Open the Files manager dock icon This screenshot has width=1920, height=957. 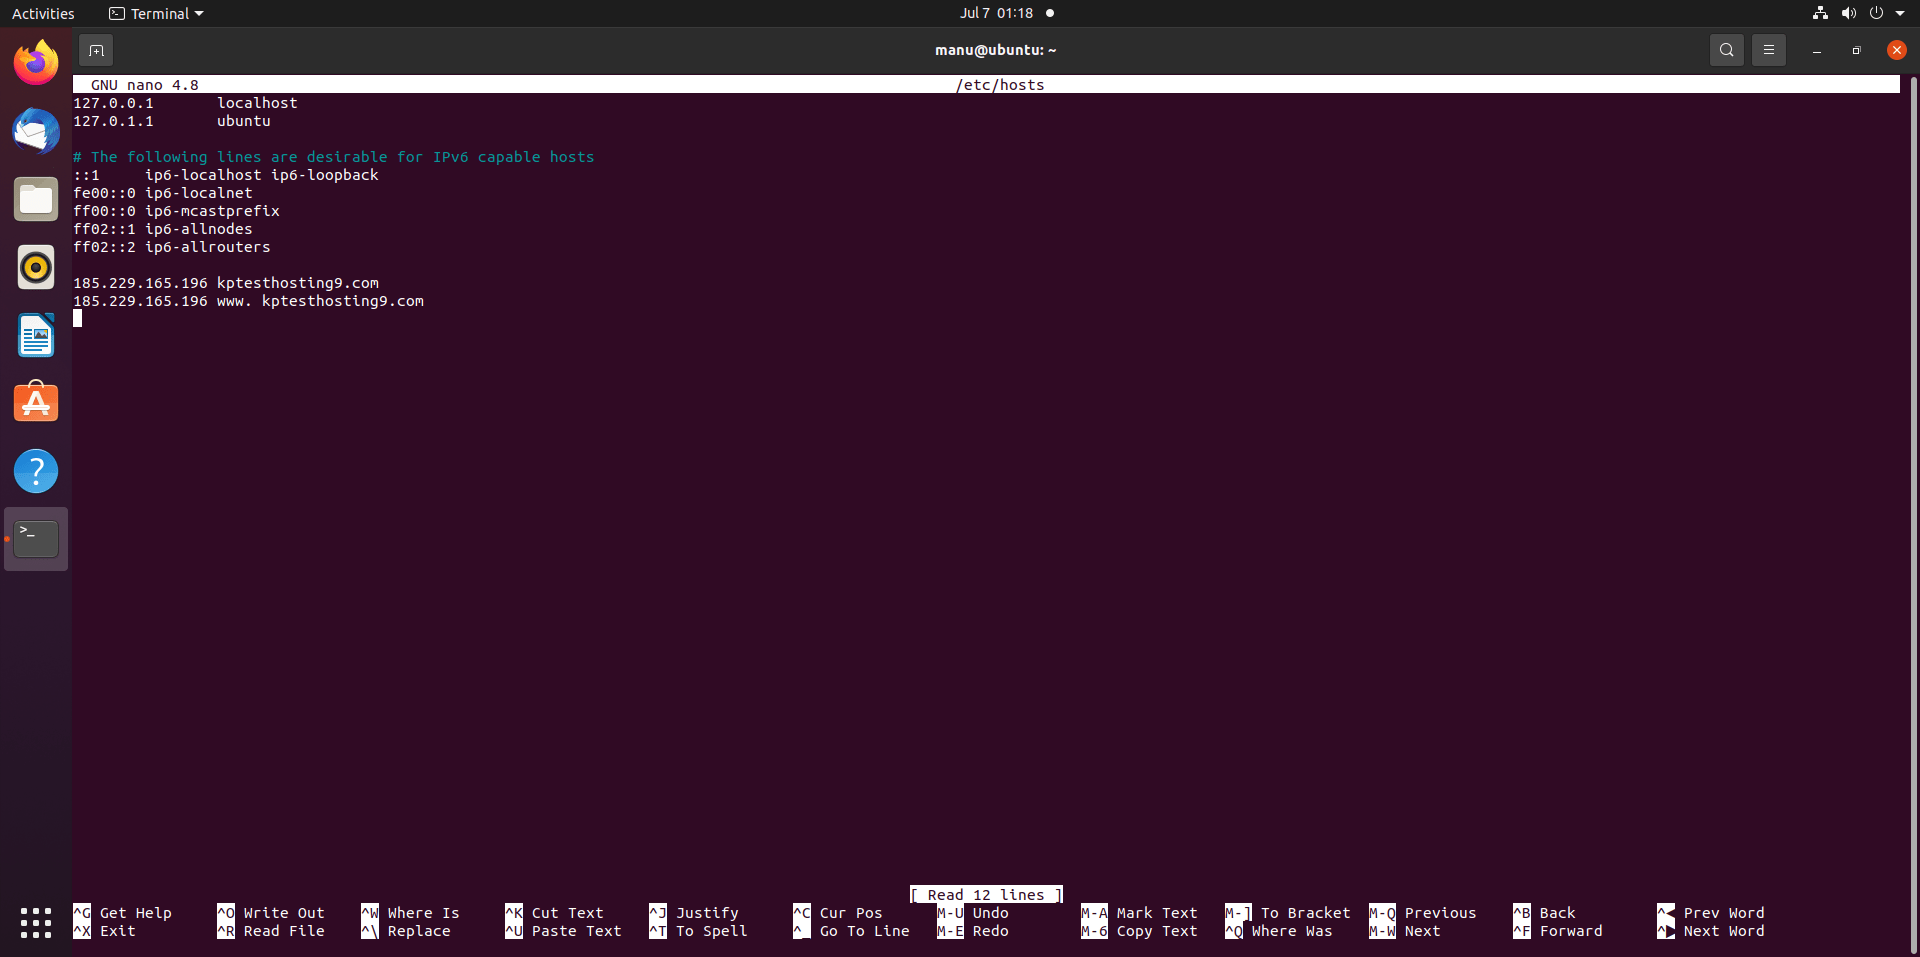(x=36, y=200)
